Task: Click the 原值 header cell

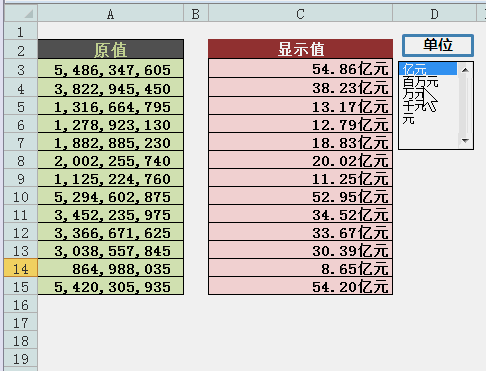Action: 111,49
